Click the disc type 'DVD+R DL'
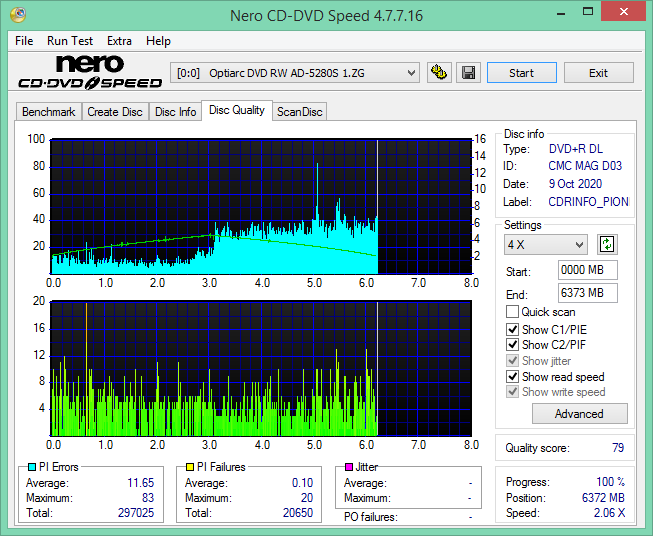This screenshot has height=536, width=653. tap(576, 149)
